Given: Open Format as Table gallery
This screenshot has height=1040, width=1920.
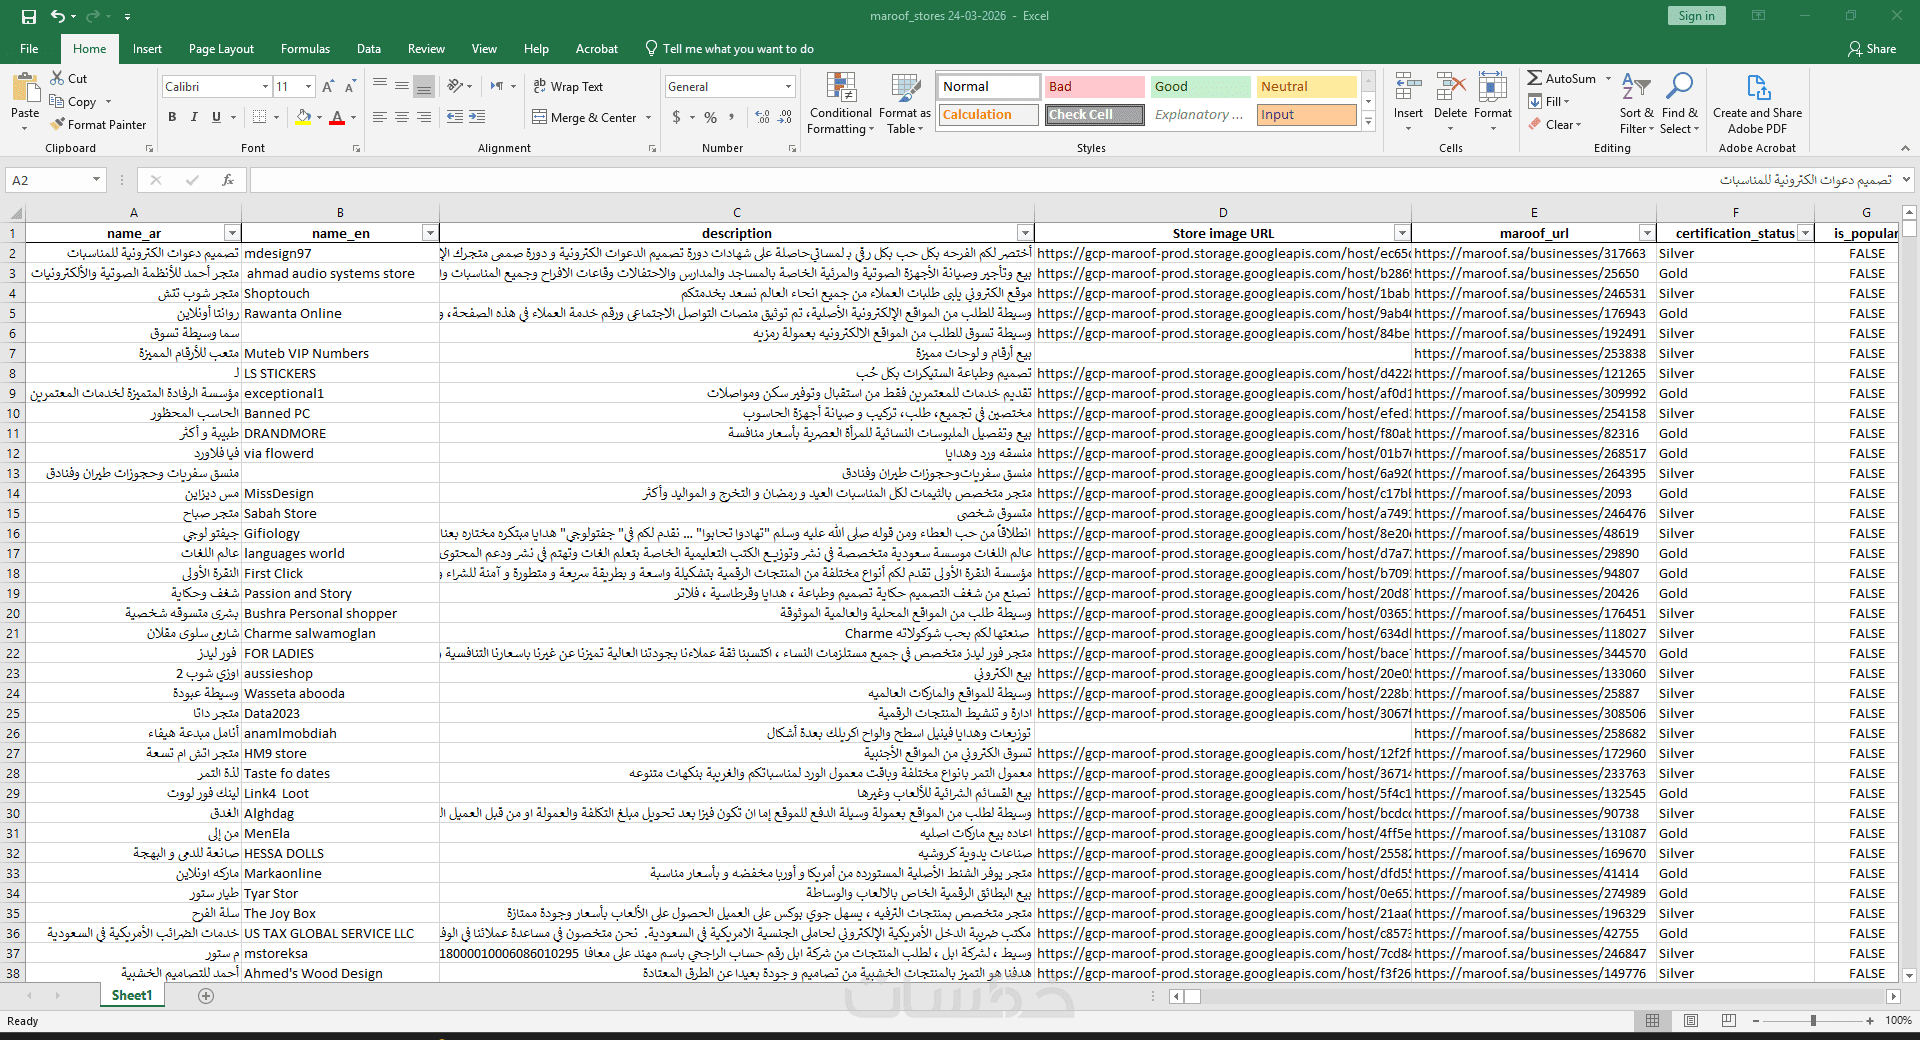Looking at the screenshot, I should pyautogui.click(x=905, y=103).
